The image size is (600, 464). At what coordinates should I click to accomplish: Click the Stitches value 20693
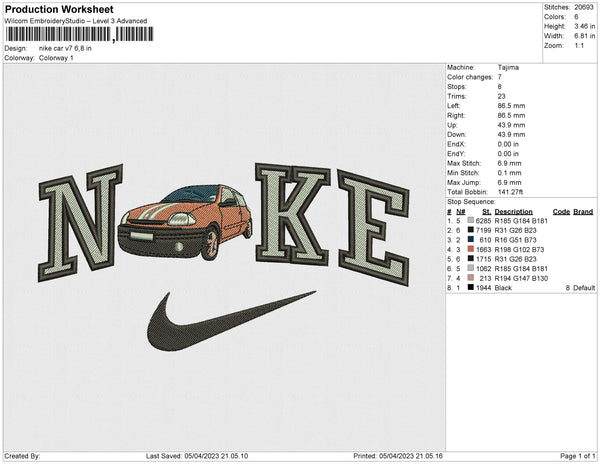584,7
